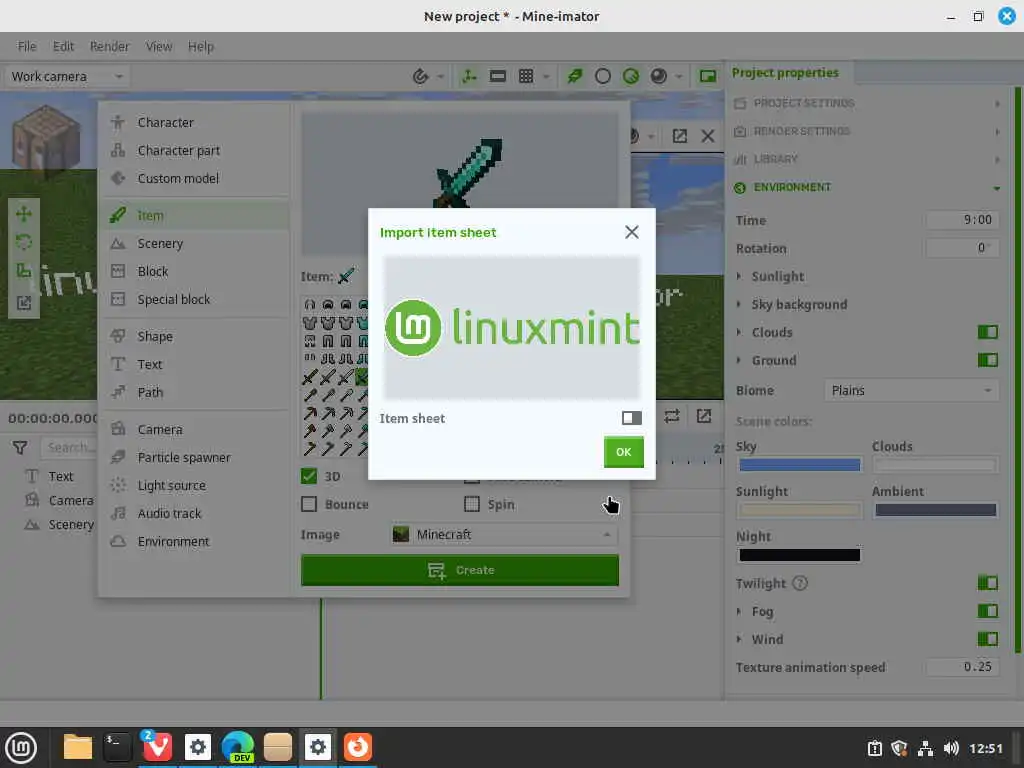Click the rotate tool in viewport toolbar
Screen dimensions: 1024x768
coord(24,242)
